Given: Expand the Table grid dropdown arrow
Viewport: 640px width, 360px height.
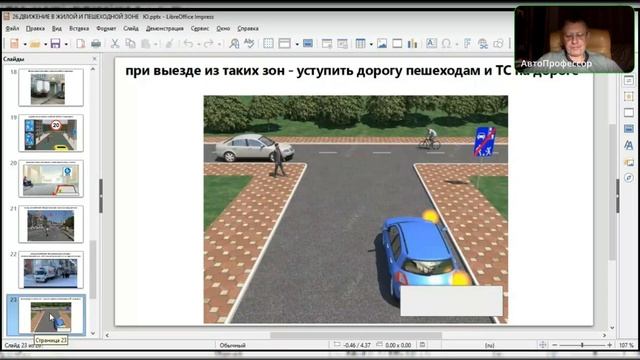Looking at the screenshot, I should 371,44.
